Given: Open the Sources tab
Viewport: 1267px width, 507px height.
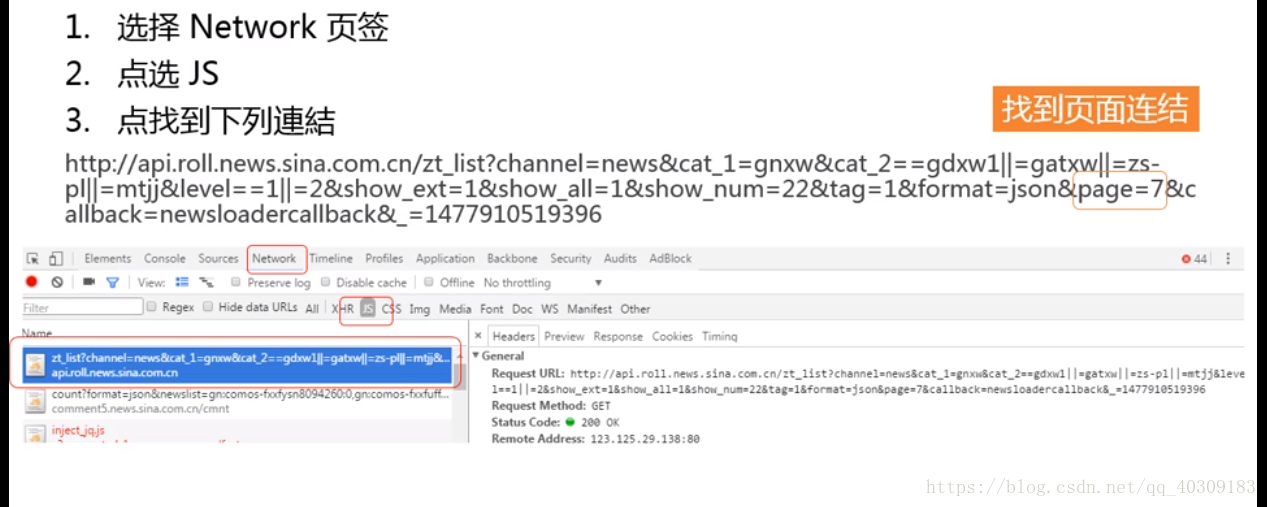Looking at the screenshot, I should pos(218,258).
